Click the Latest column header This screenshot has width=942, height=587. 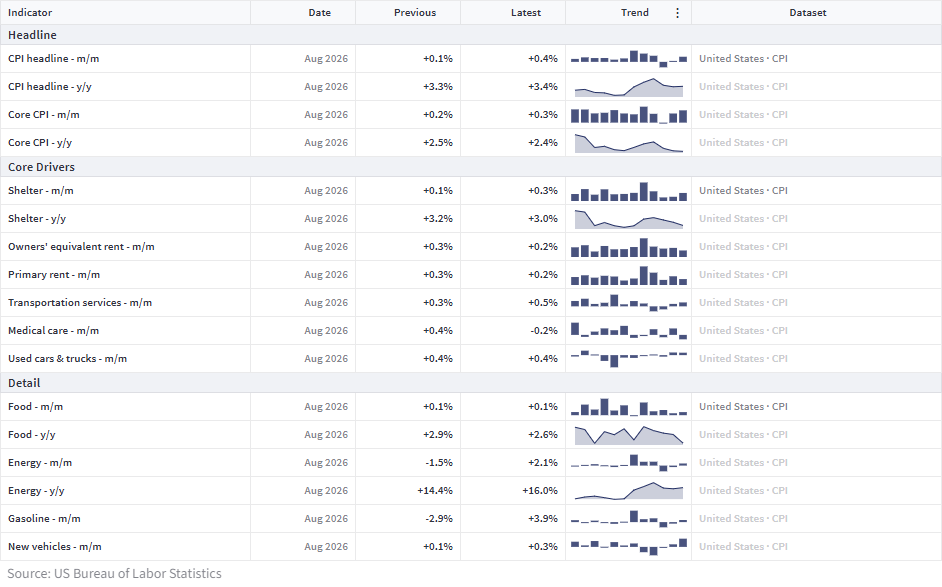(526, 13)
